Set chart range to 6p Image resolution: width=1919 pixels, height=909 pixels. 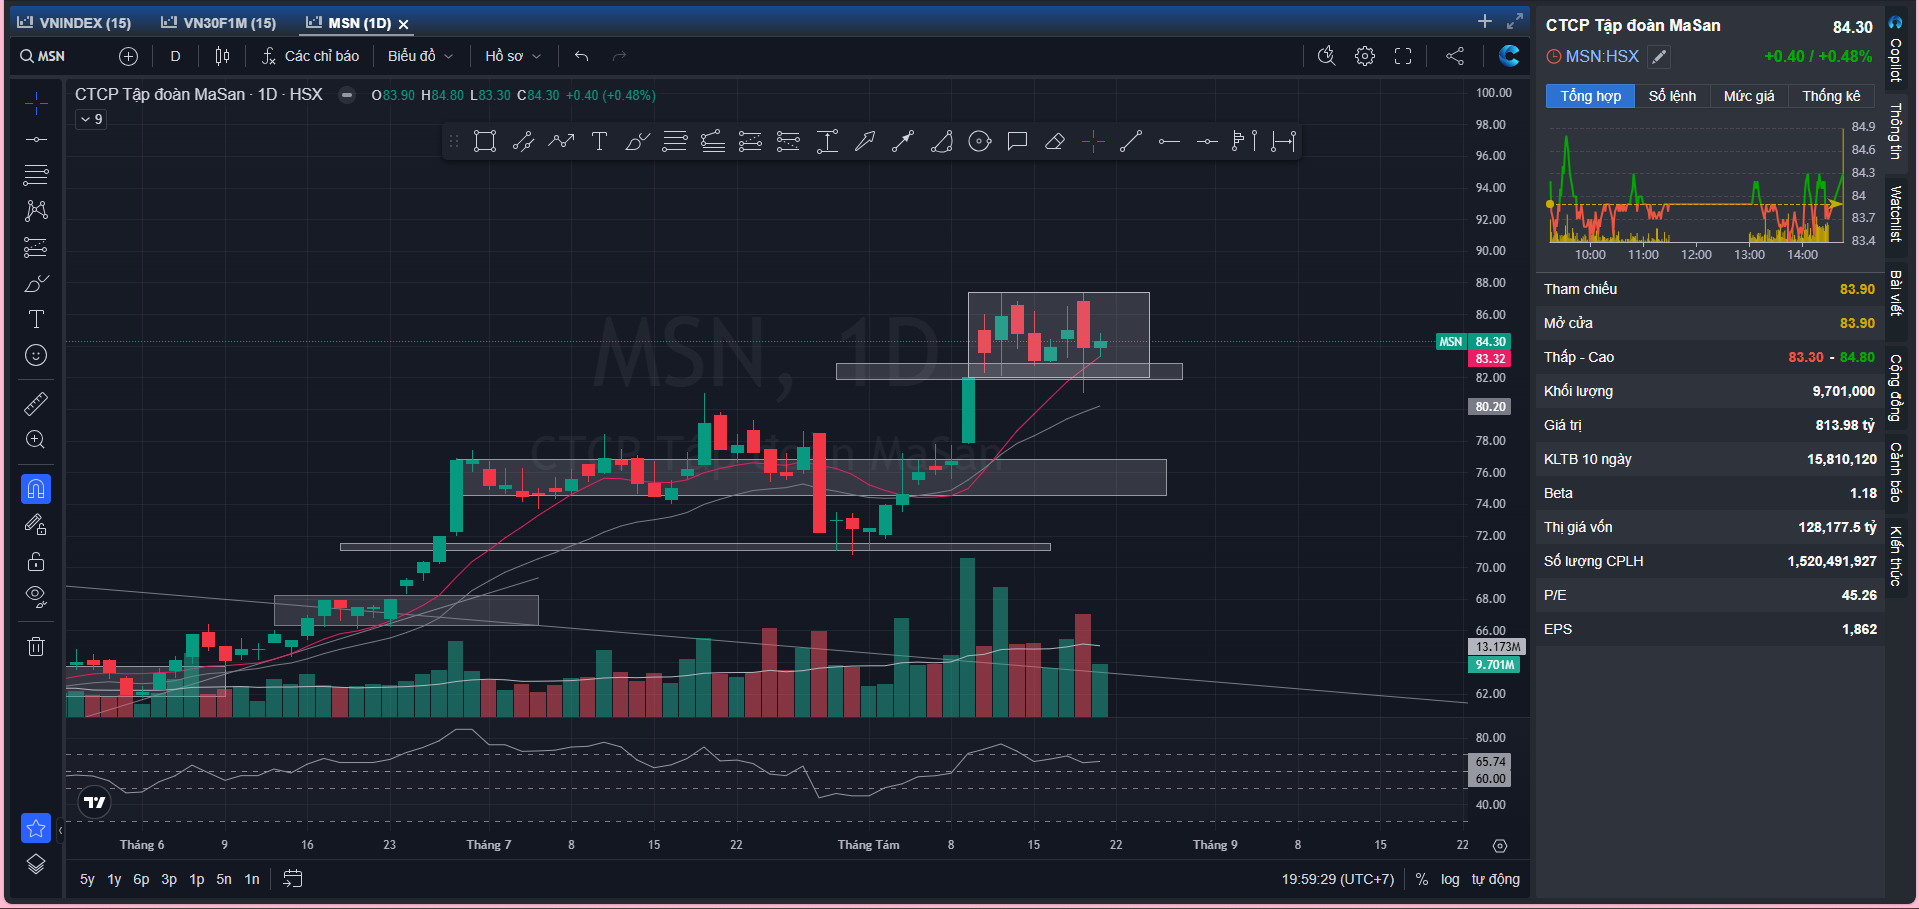141,879
